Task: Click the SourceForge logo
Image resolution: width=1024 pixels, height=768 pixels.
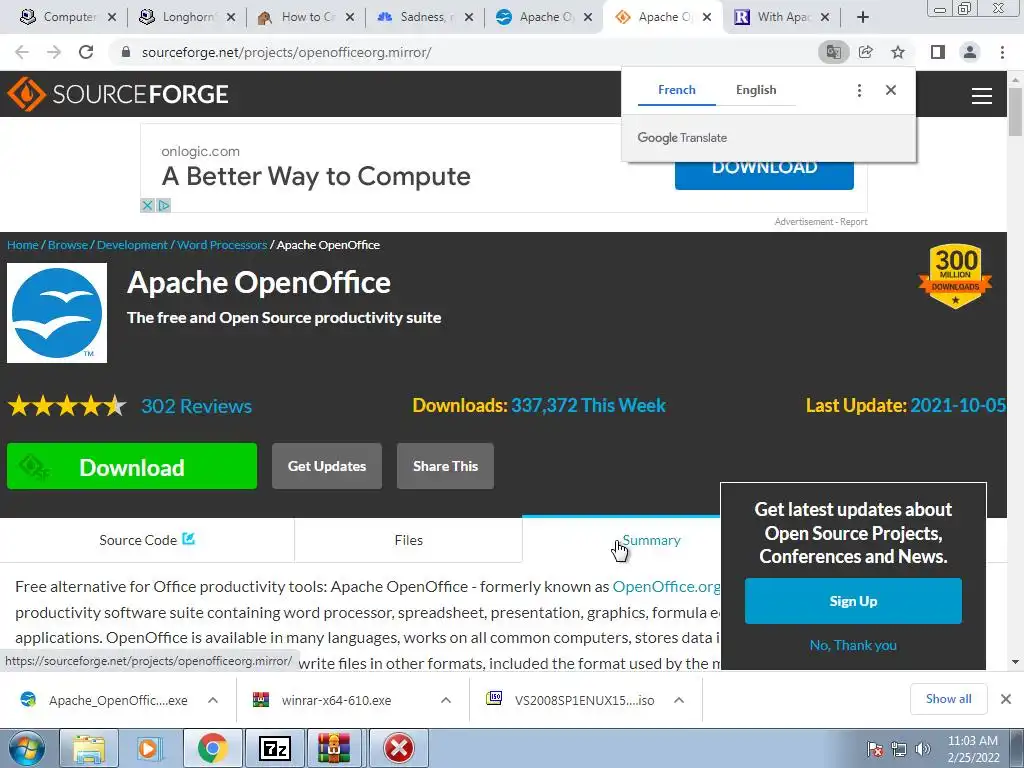Action: point(118,94)
